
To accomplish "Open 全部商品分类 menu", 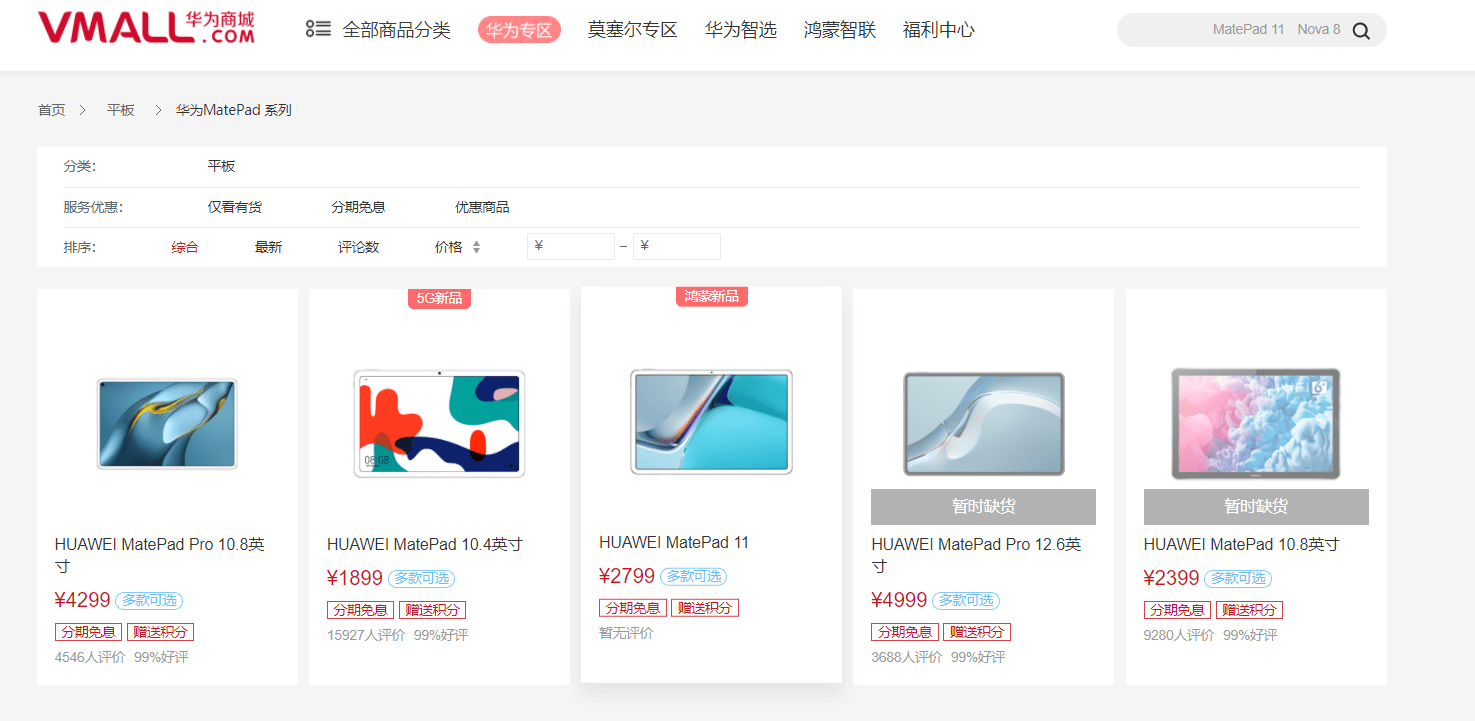I will click(x=396, y=30).
